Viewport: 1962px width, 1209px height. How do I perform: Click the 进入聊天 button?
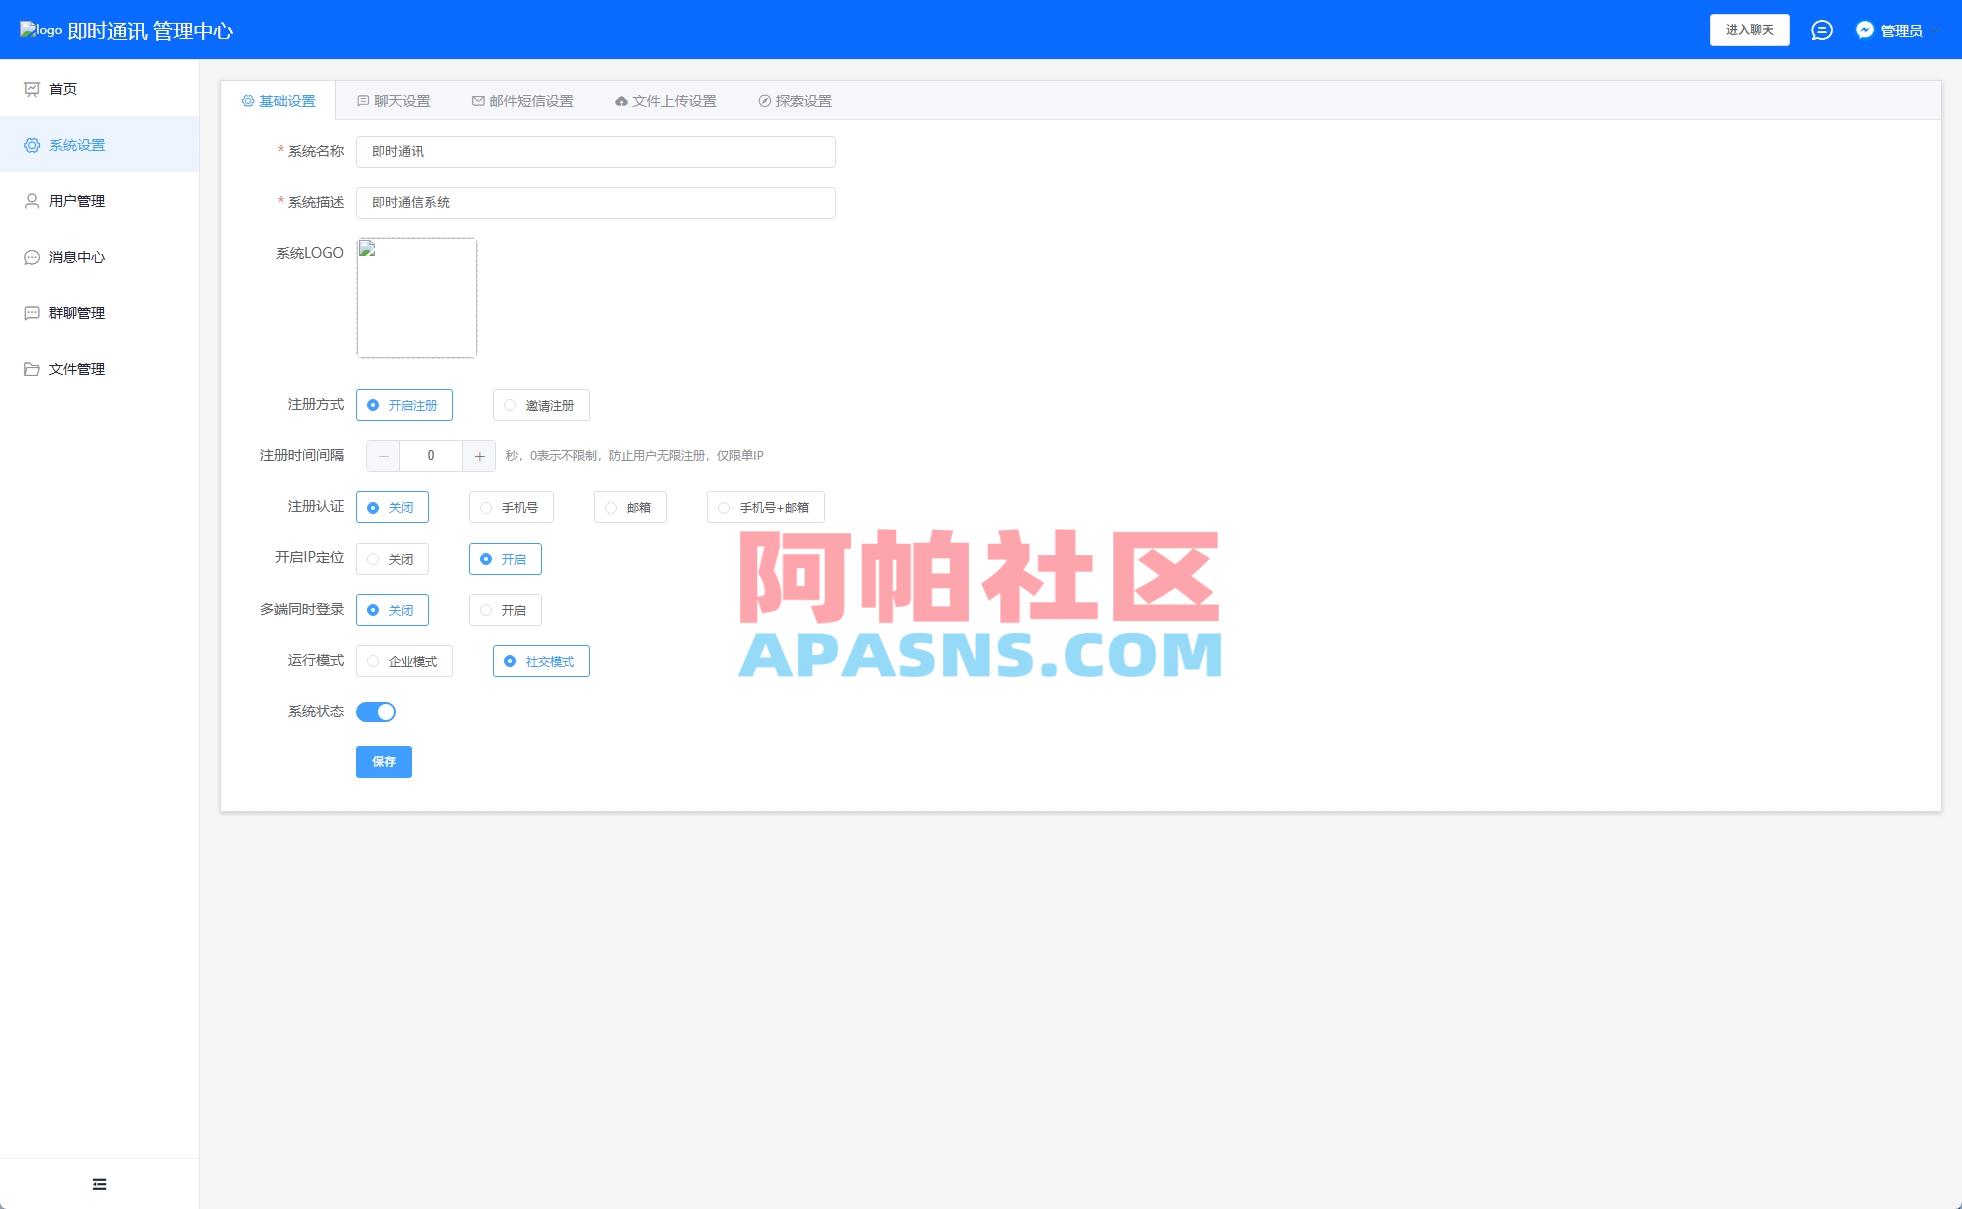pos(1749,30)
